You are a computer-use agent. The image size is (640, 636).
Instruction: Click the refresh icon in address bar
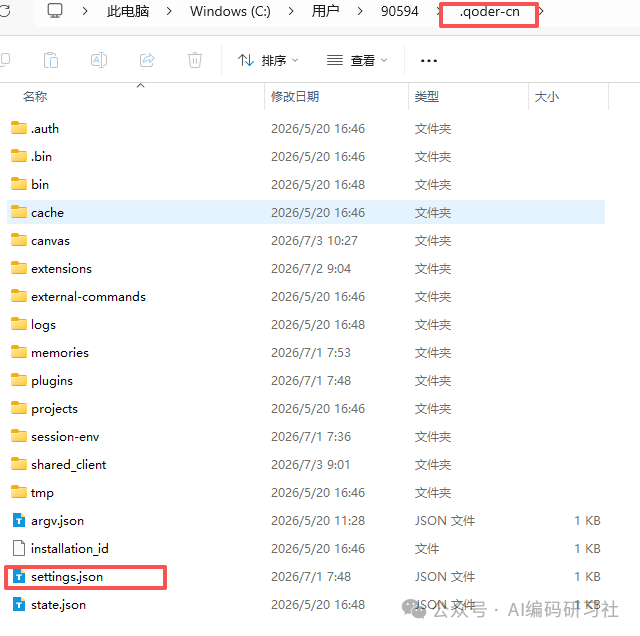point(5,11)
